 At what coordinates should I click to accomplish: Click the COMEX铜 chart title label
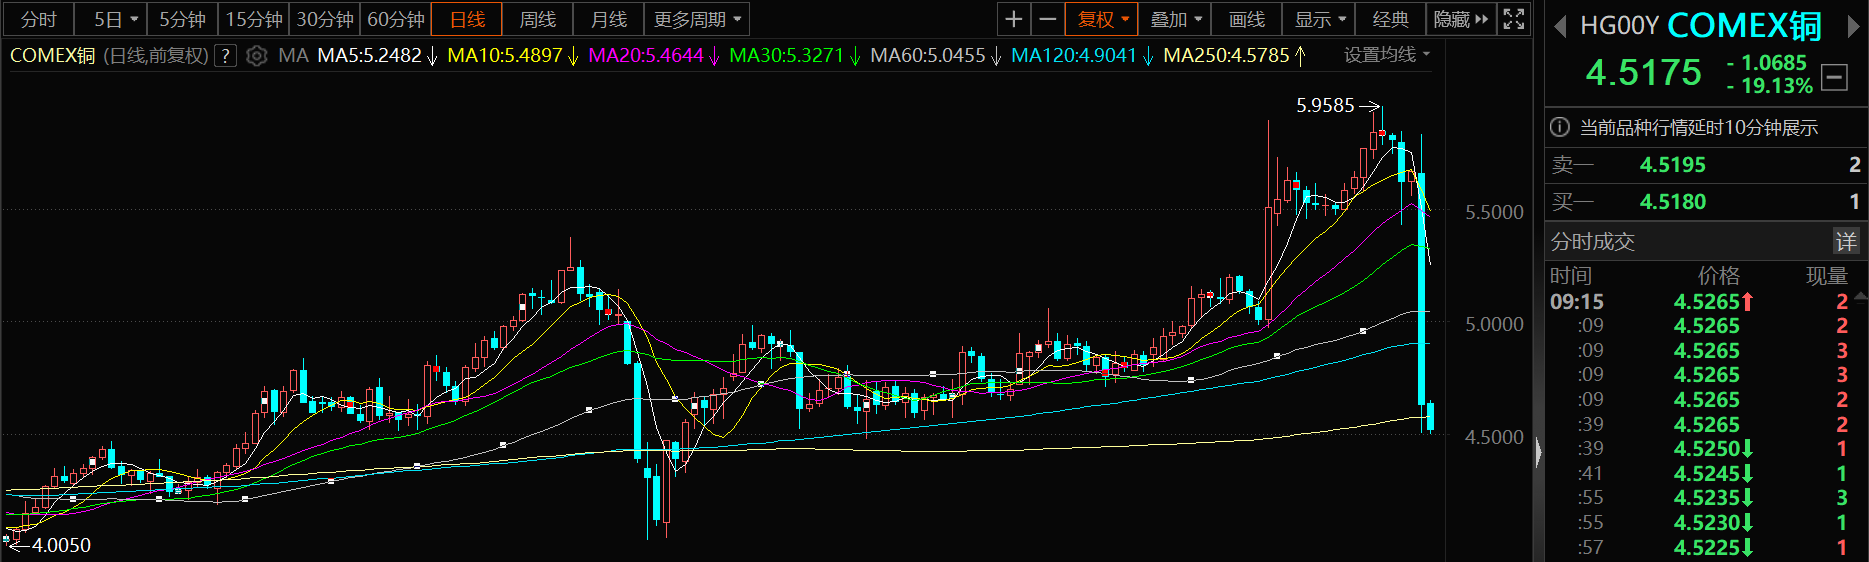coord(52,56)
